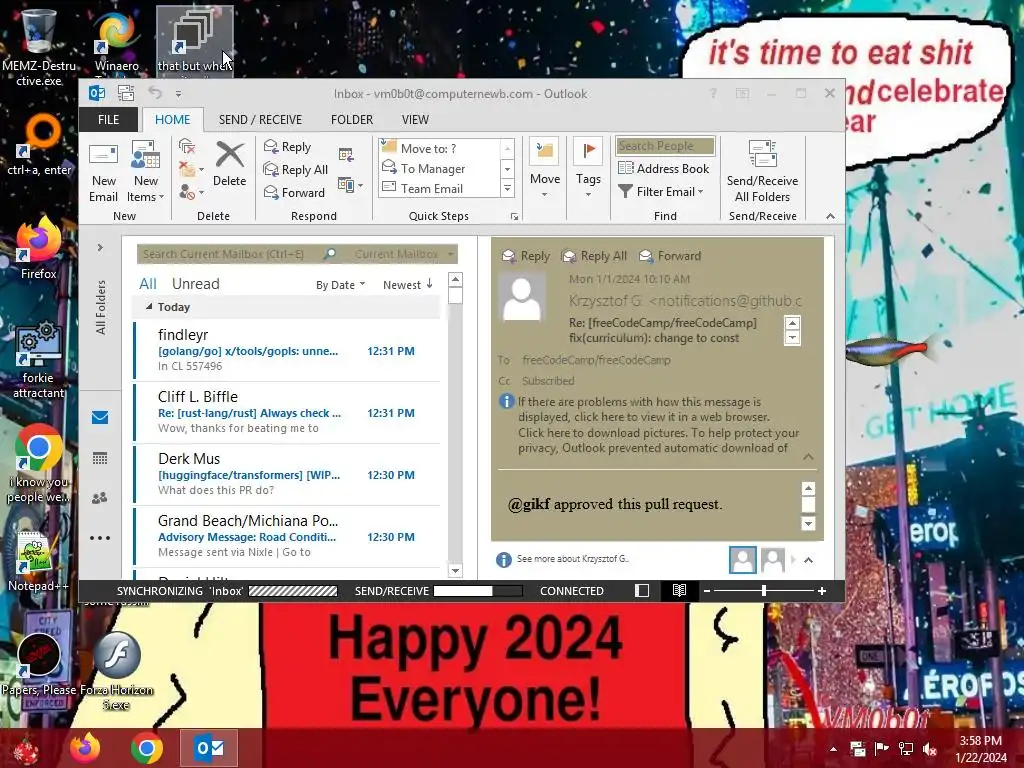
Task: Click the Search Current Mailbox field
Action: (x=231, y=254)
